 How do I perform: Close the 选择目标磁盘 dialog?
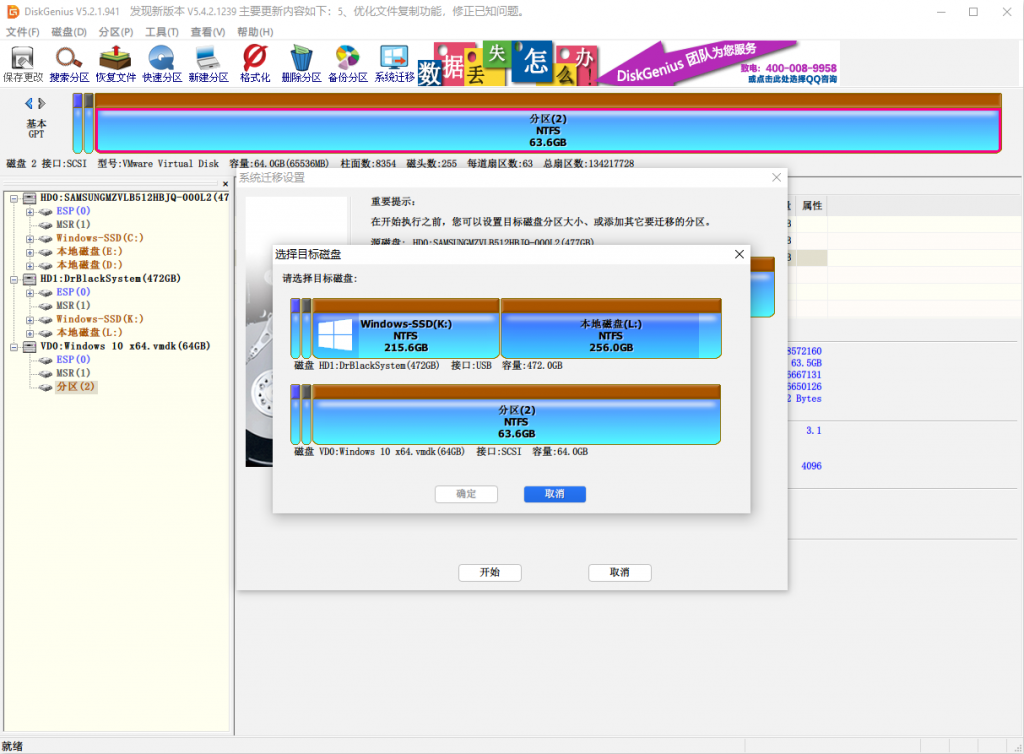tap(739, 254)
